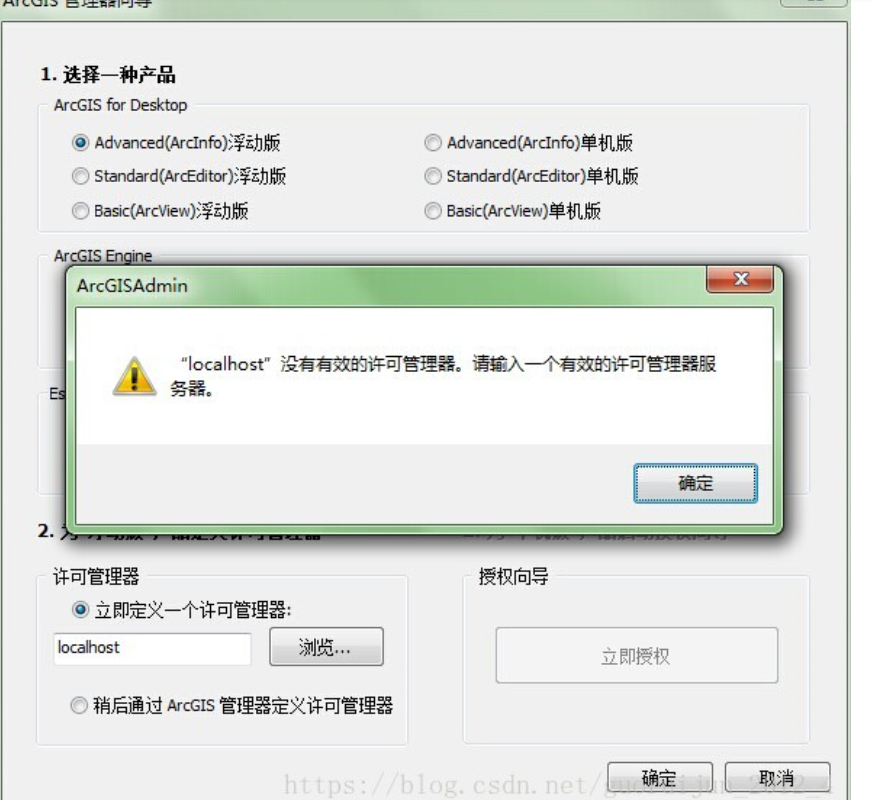This screenshot has width=873, height=800.
Task: Select Basic(ArcView) 单机版 option
Action: [x=433, y=211]
